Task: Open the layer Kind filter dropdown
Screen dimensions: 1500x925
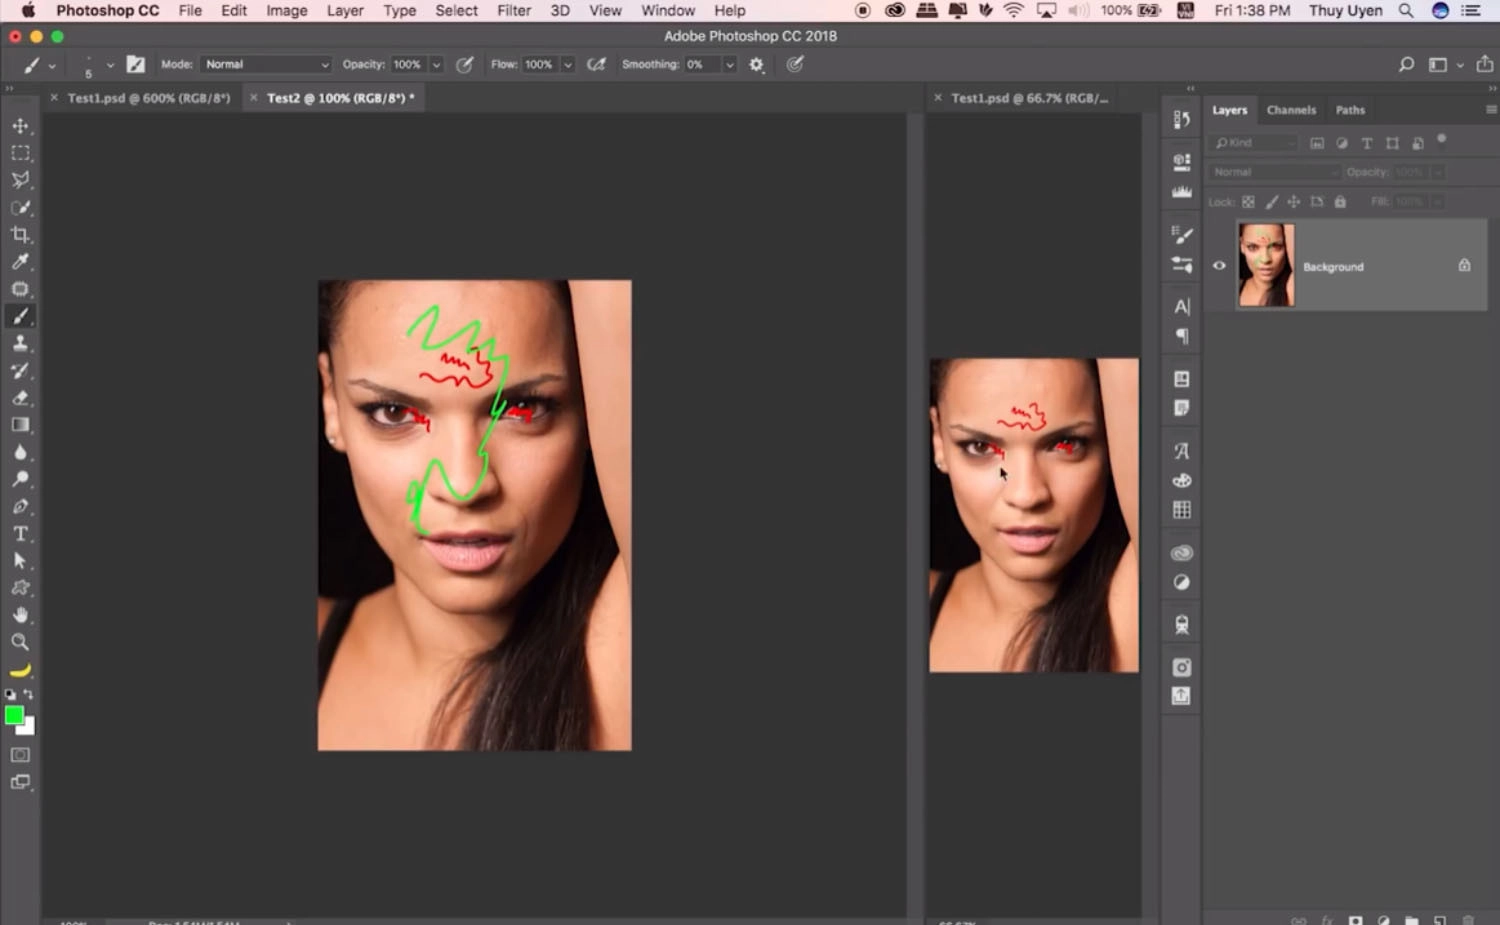Action: (1254, 143)
